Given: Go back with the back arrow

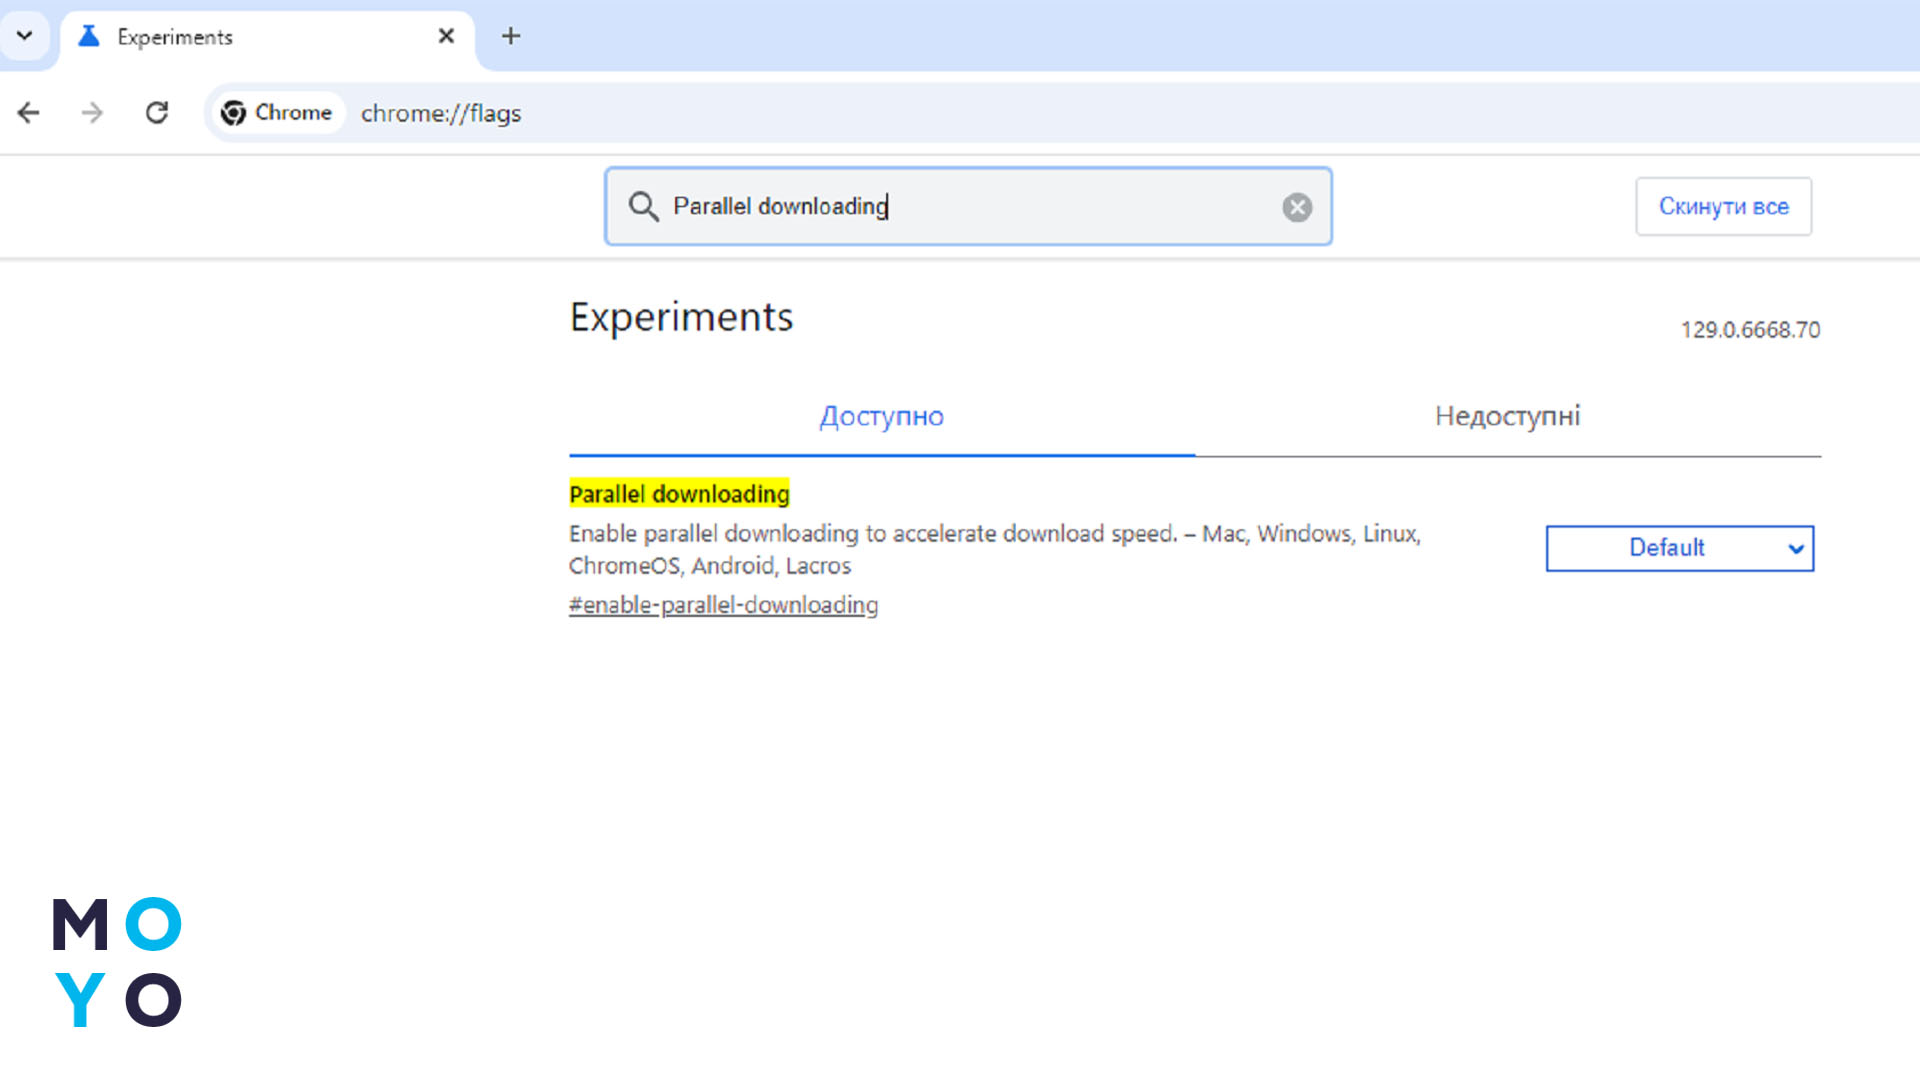Looking at the screenshot, I should [29, 113].
